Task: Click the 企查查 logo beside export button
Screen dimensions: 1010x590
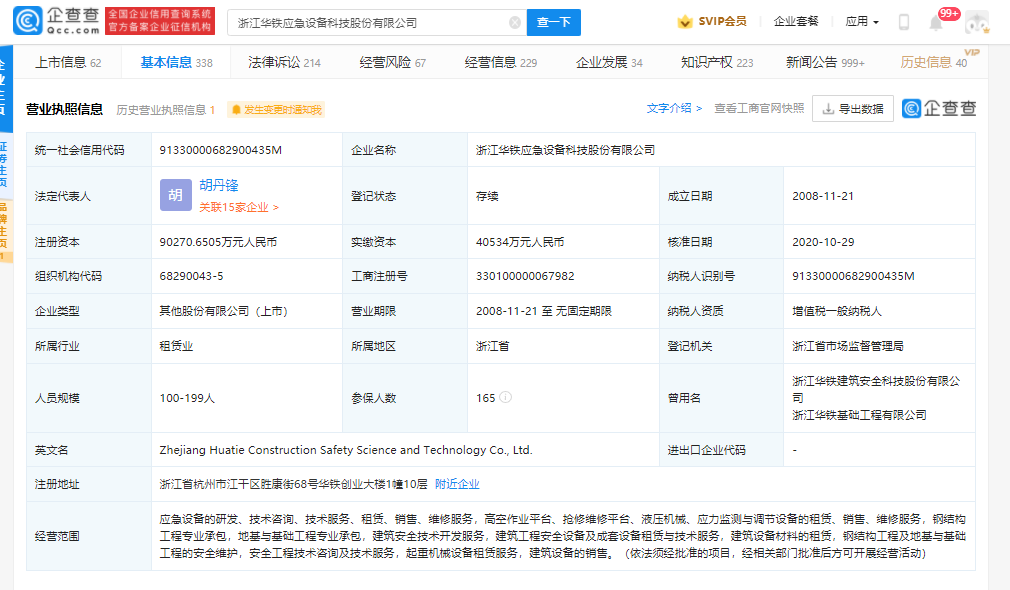Action: pos(939,108)
